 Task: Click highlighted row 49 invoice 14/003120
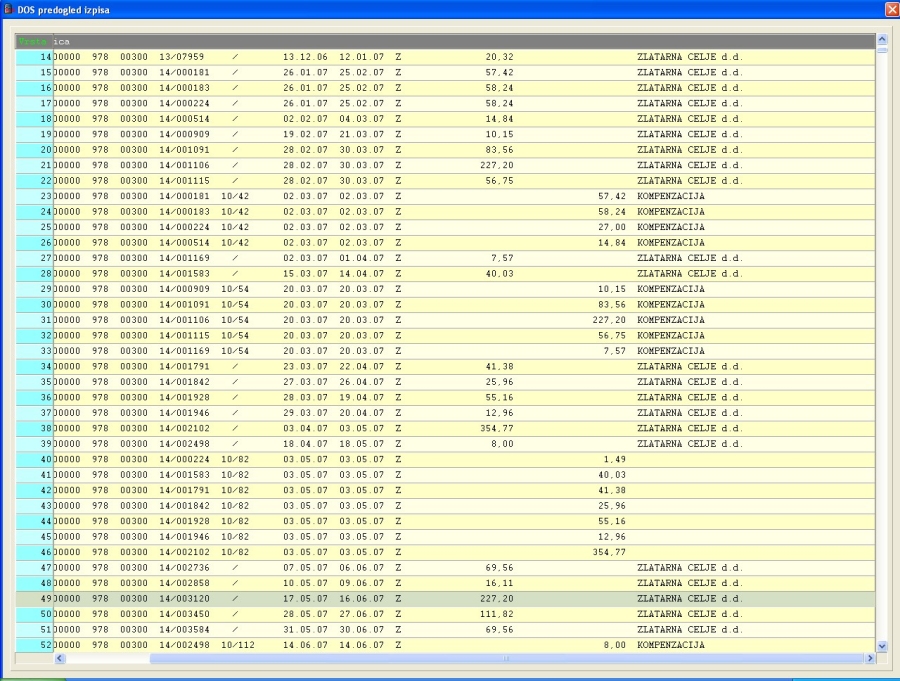pyautogui.click(x=185, y=598)
